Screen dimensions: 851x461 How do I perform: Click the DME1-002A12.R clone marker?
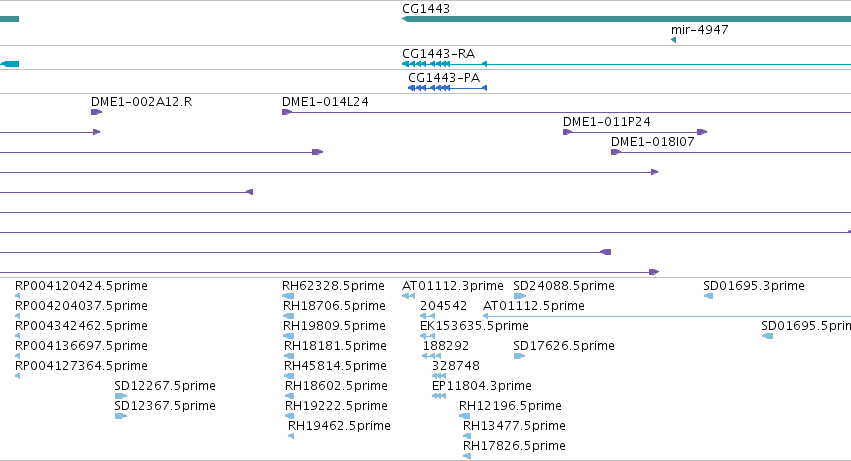(97, 112)
